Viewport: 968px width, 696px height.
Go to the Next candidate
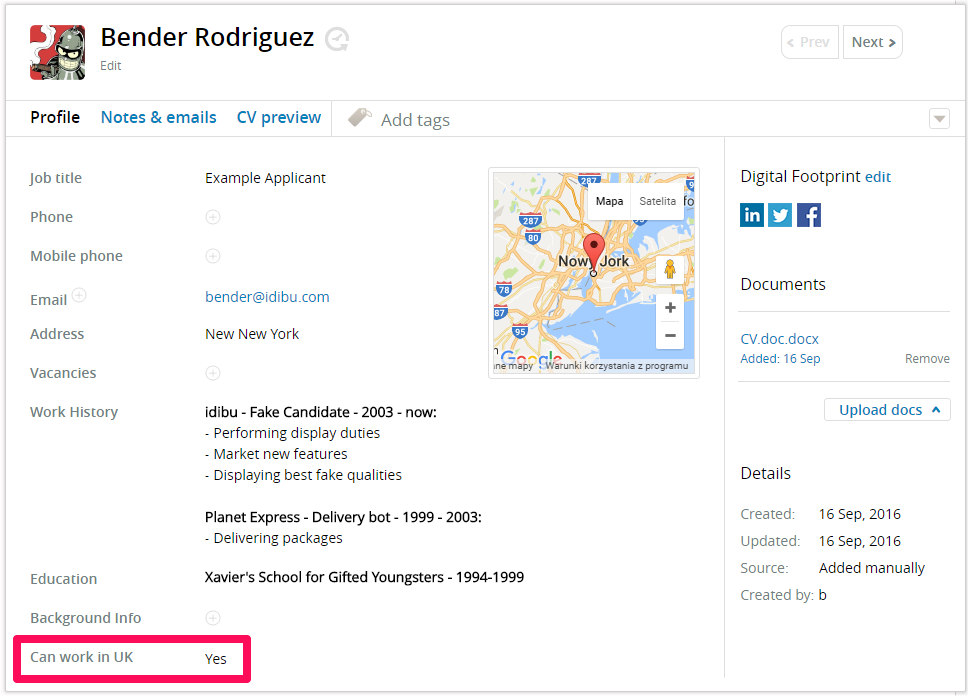click(x=873, y=42)
